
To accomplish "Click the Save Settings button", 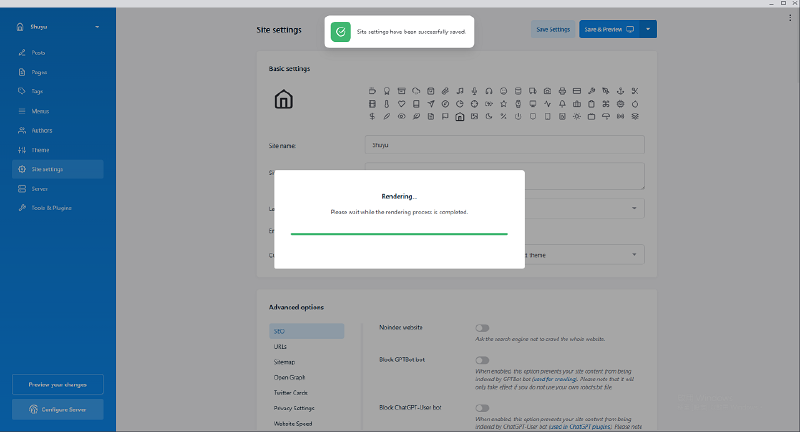I will click(x=552, y=30).
